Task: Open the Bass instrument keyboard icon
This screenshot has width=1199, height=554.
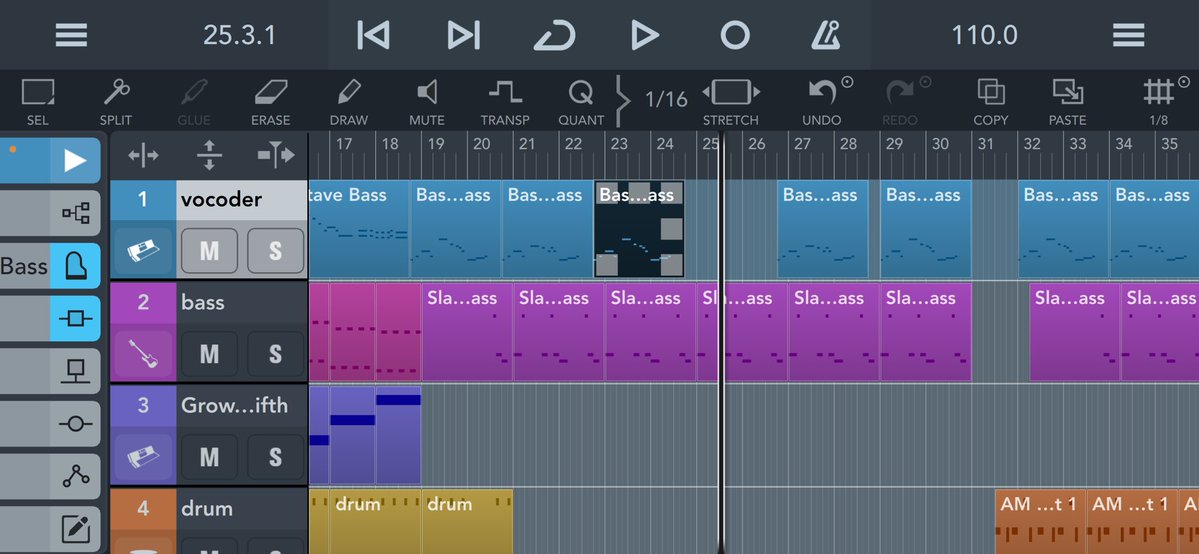Action: (x=75, y=266)
